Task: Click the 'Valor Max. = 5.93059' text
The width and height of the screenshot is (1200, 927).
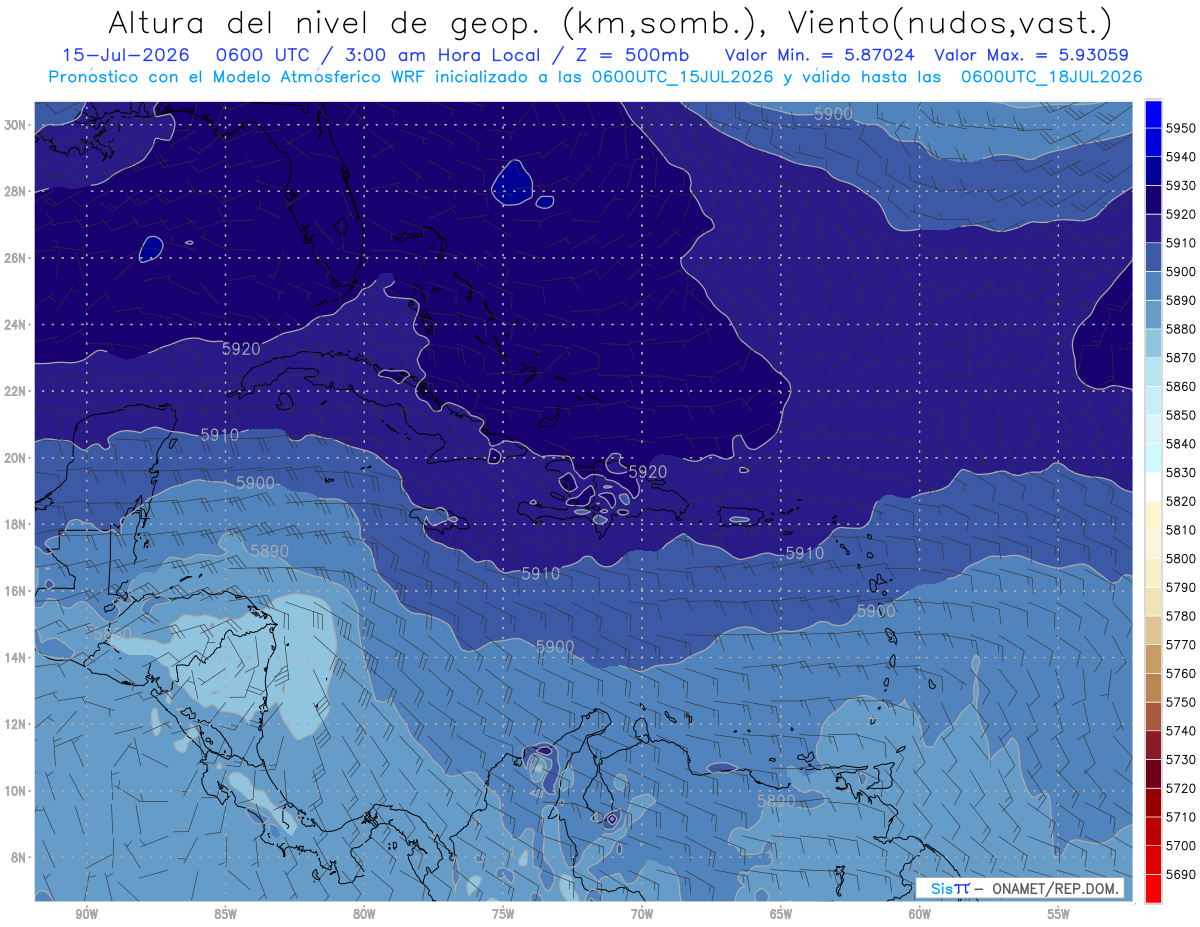Action: coord(1032,55)
